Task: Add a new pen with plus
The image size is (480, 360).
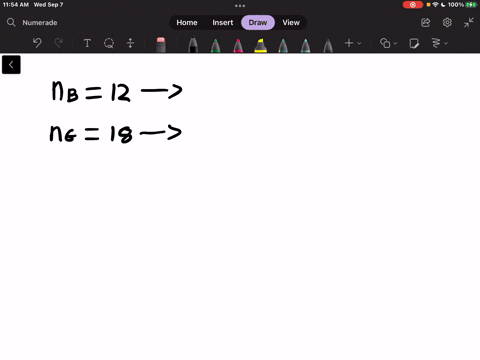Action: (349, 43)
